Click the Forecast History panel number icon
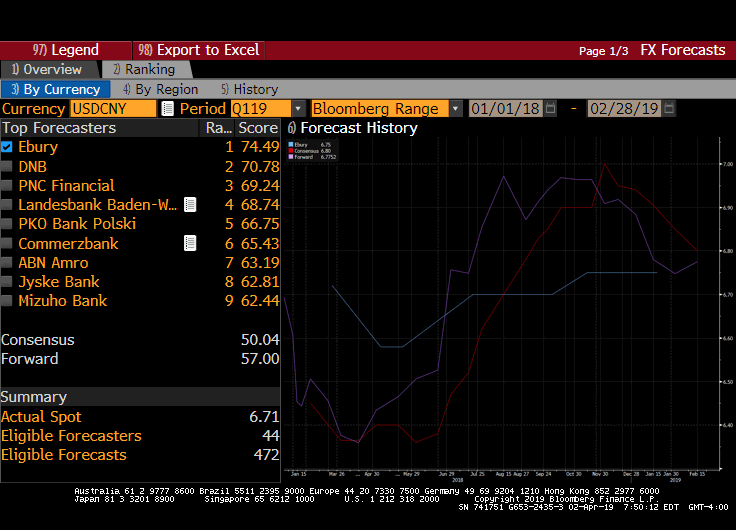The width and height of the screenshot is (736, 530). click(291, 128)
